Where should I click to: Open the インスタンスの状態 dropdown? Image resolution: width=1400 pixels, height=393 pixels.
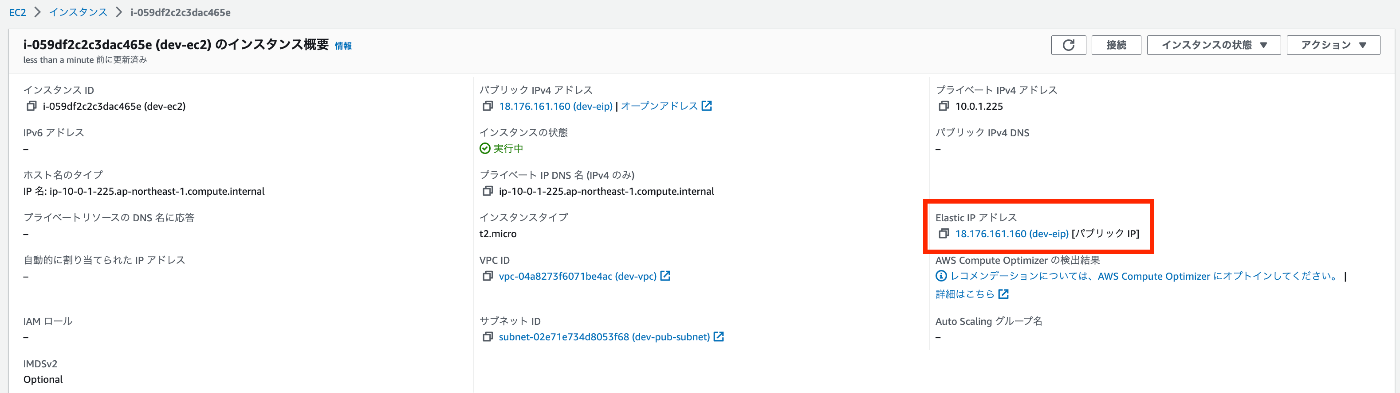(x=1214, y=45)
